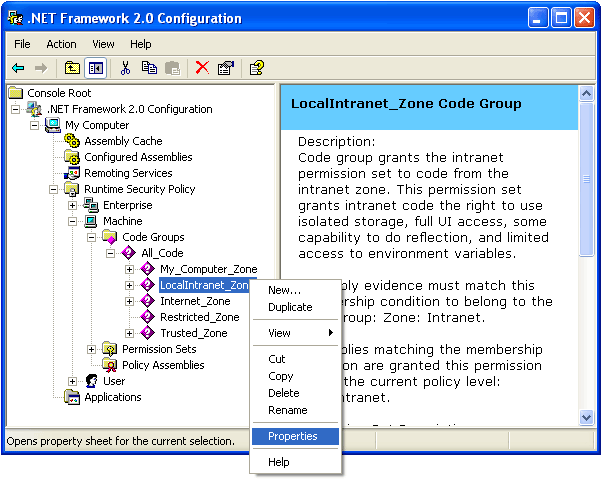
Task: Choose Properties from the context menu
Action: 292,436
